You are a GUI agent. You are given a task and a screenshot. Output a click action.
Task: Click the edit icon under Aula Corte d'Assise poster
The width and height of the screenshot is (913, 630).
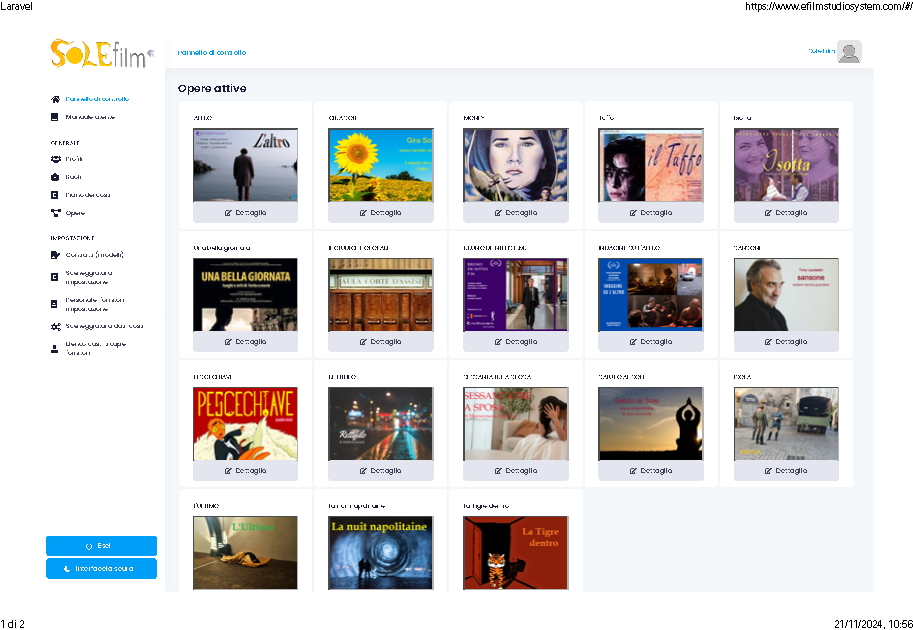coord(364,342)
